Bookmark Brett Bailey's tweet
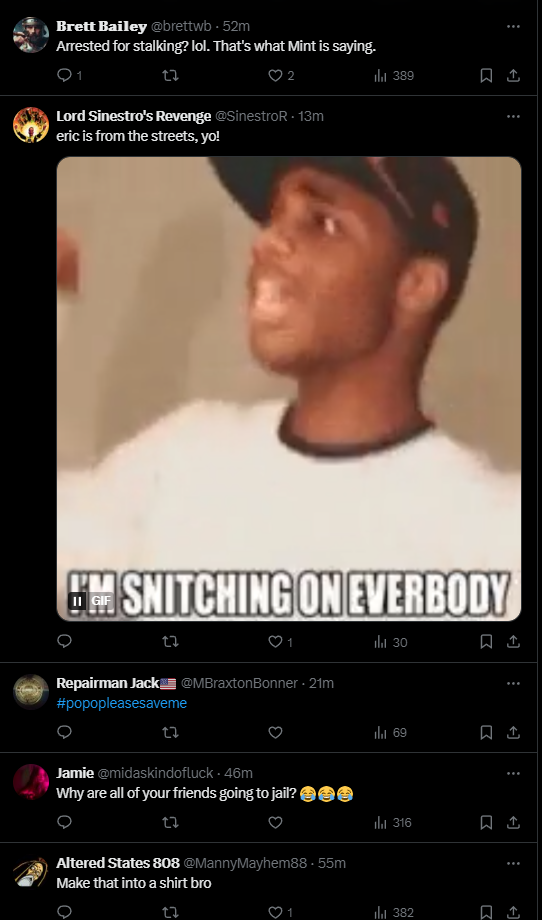The image size is (542, 920). coord(486,76)
